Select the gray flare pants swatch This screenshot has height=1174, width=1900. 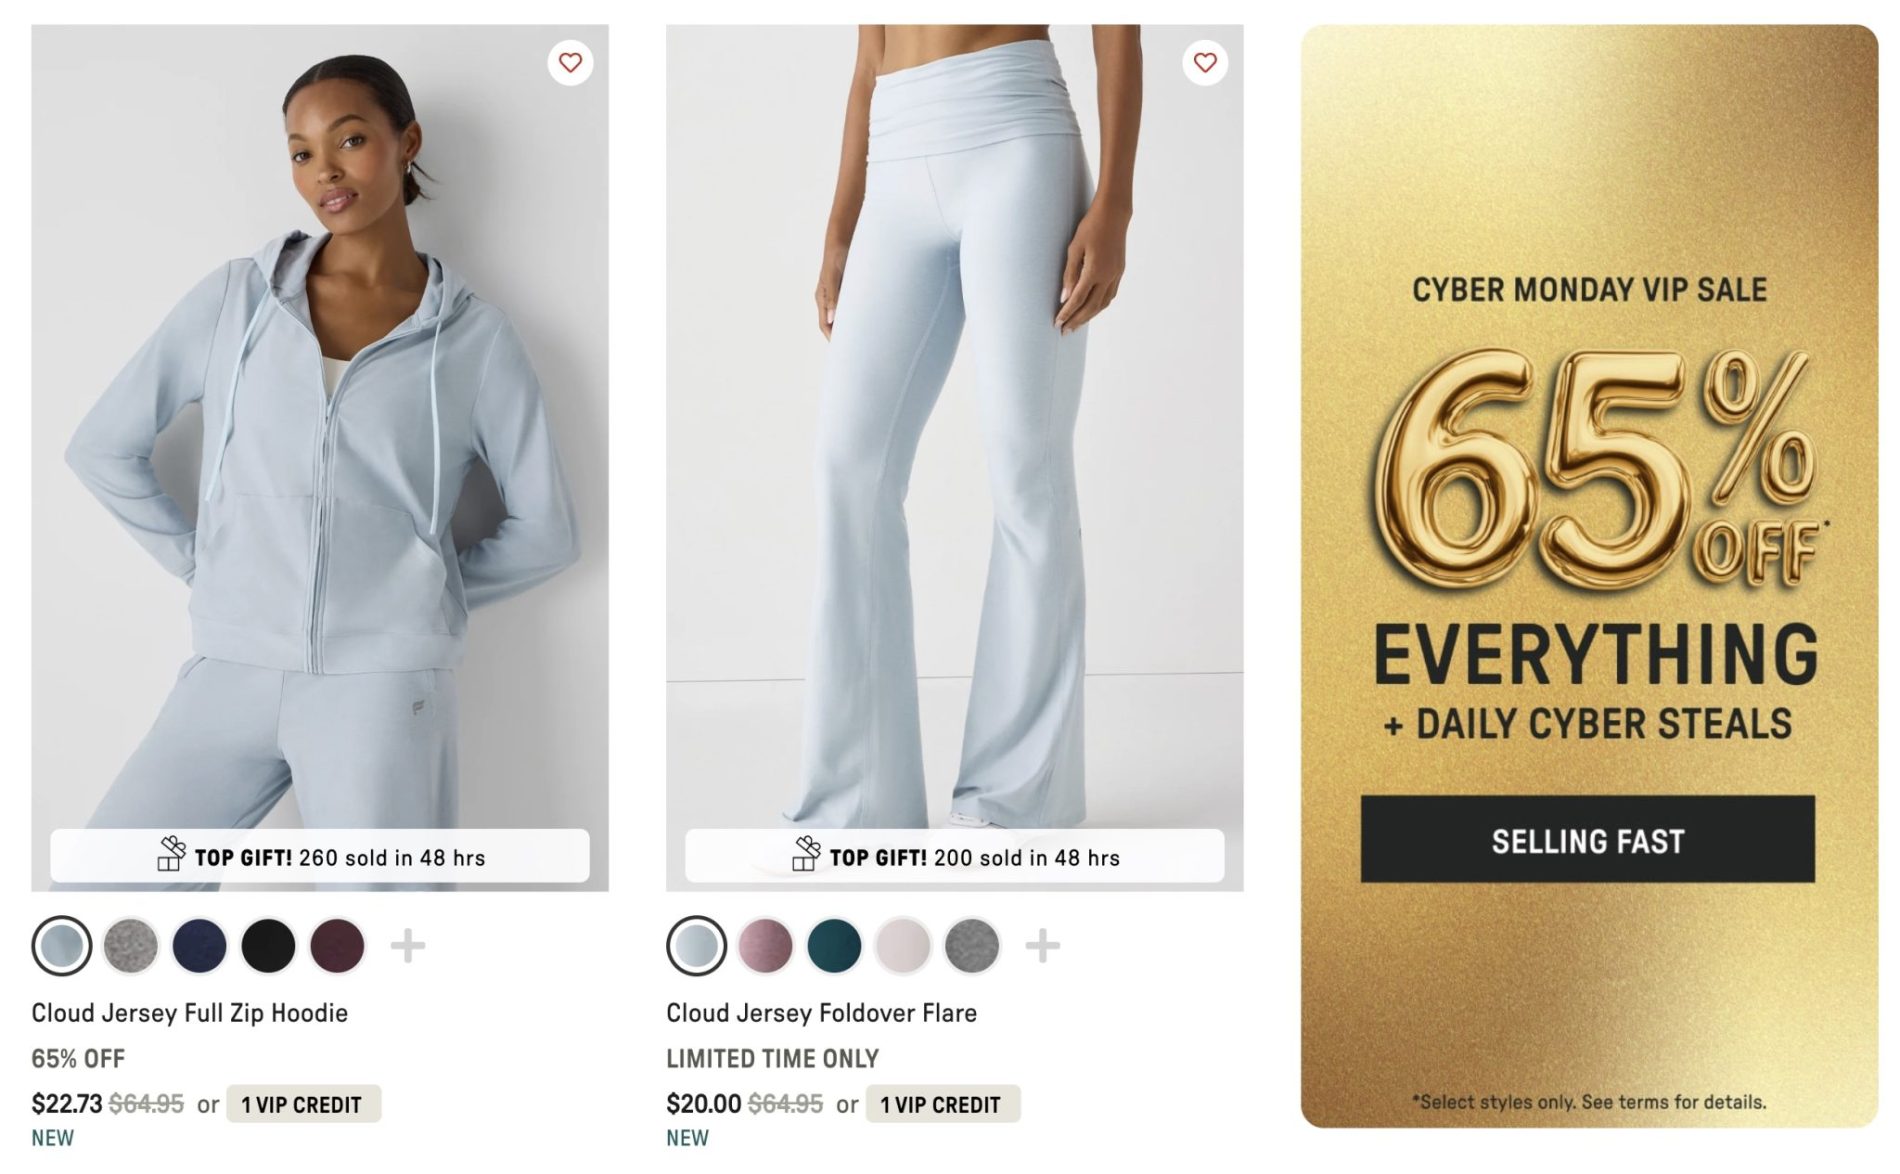972,945
